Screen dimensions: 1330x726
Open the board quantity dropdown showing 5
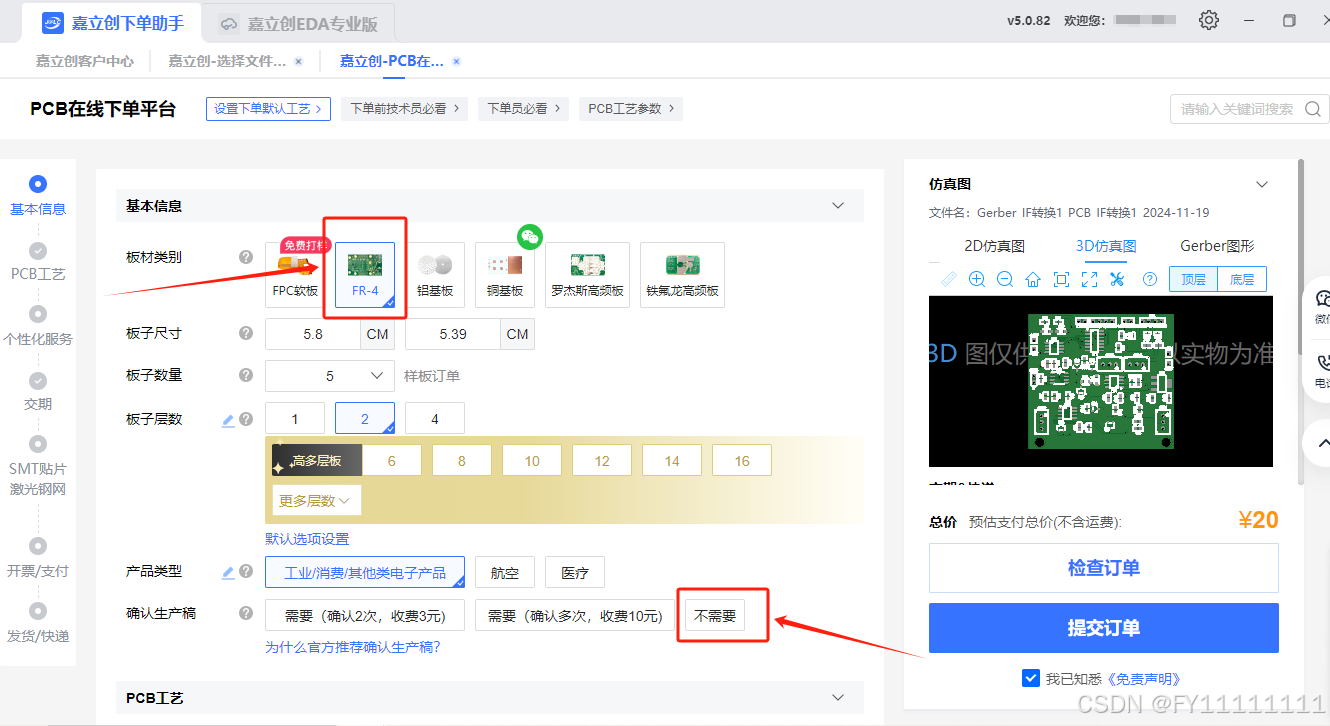click(x=330, y=376)
